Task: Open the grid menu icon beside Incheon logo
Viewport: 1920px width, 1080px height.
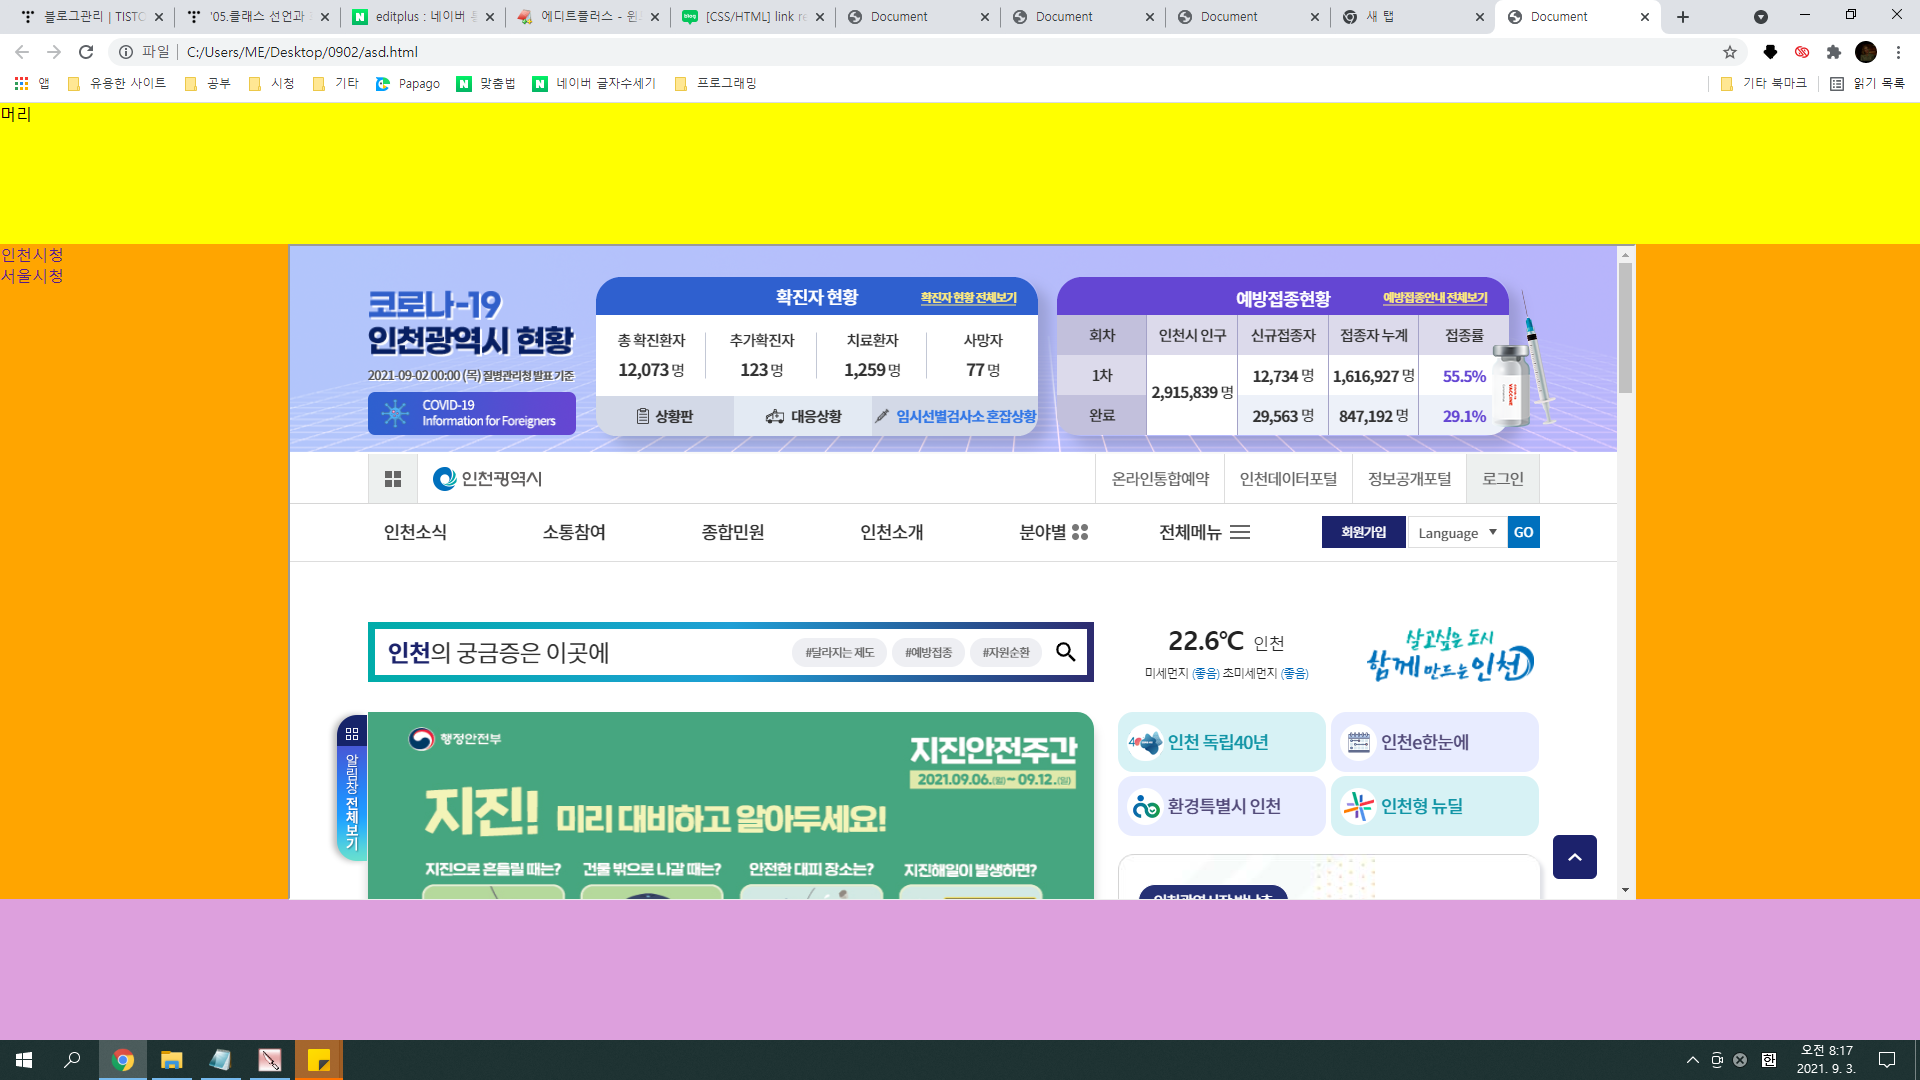Action: pyautogui.click(x=393, y=479)
